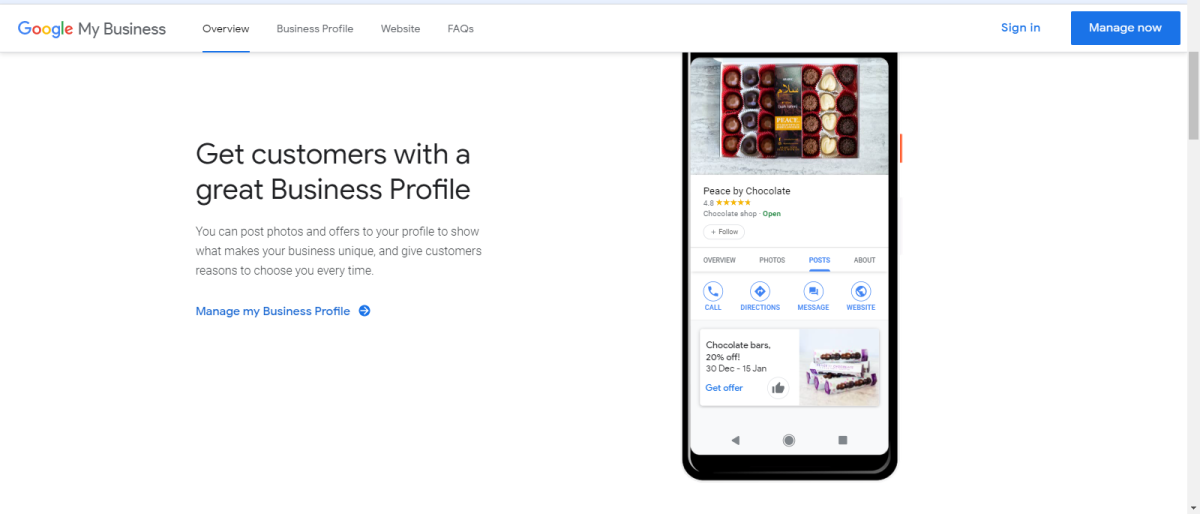
Task: Click the Manage now button
Action: (x=1125, y=28)
